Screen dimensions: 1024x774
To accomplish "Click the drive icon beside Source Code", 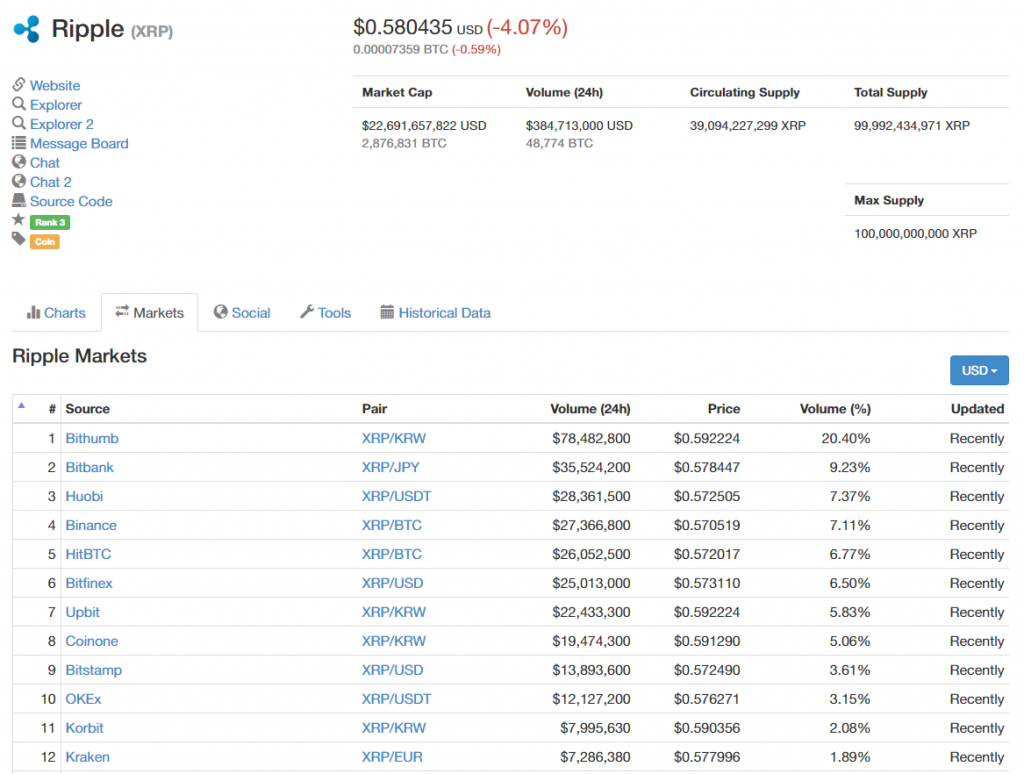I will point(19,200).
